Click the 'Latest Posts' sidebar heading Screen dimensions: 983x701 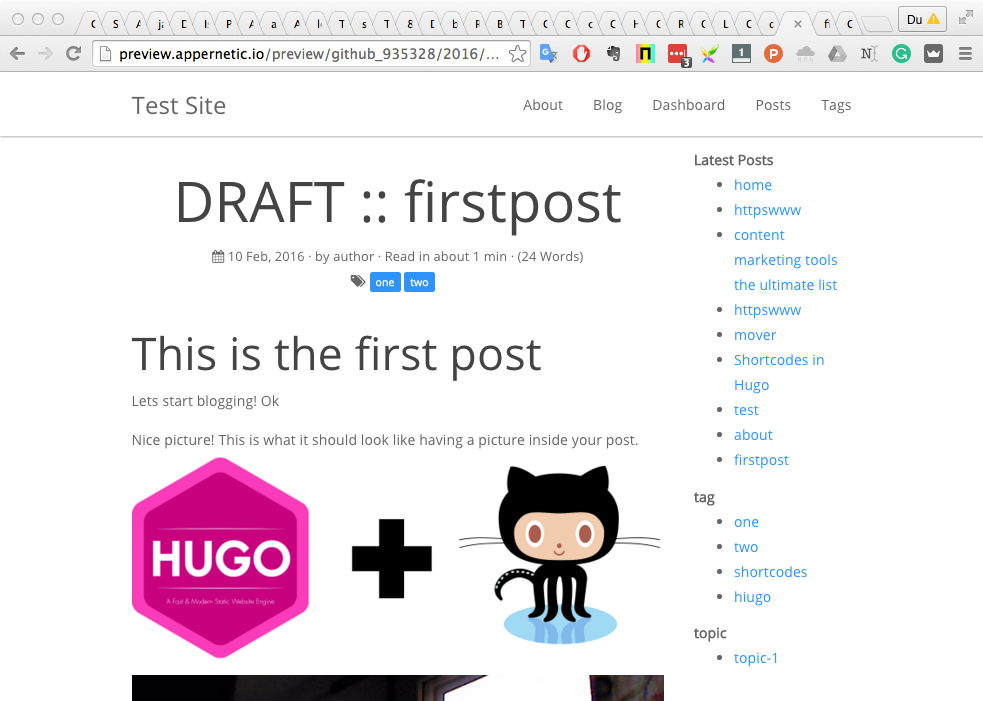click(x=733, y=160)
